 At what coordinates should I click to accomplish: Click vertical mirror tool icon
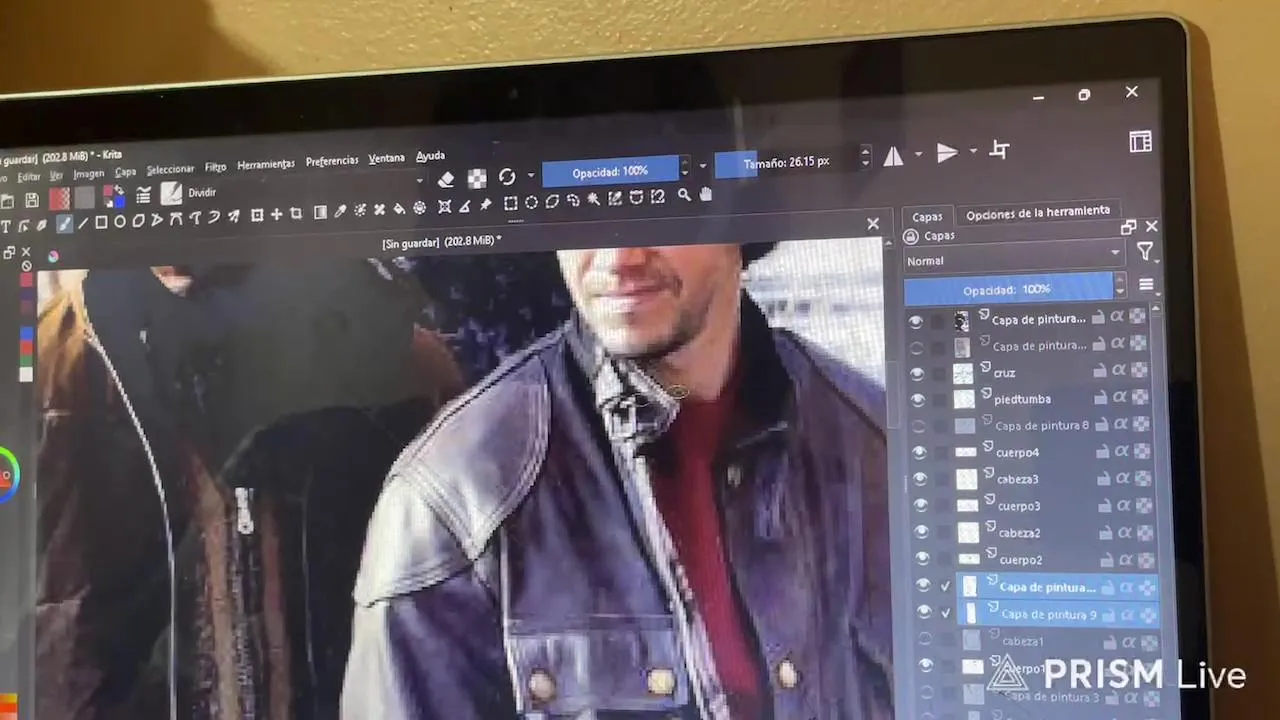point(947,153)
